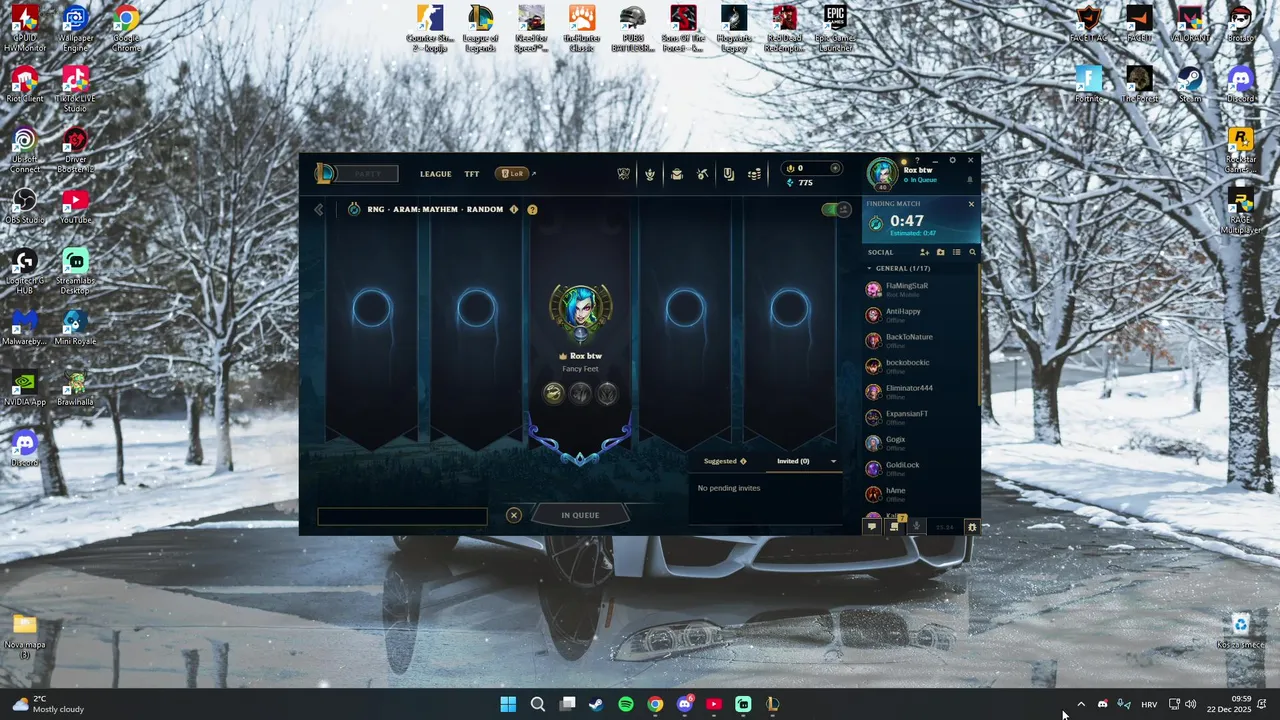Select friend GoldiLock

pyautogui.click(x=921, y=469)
